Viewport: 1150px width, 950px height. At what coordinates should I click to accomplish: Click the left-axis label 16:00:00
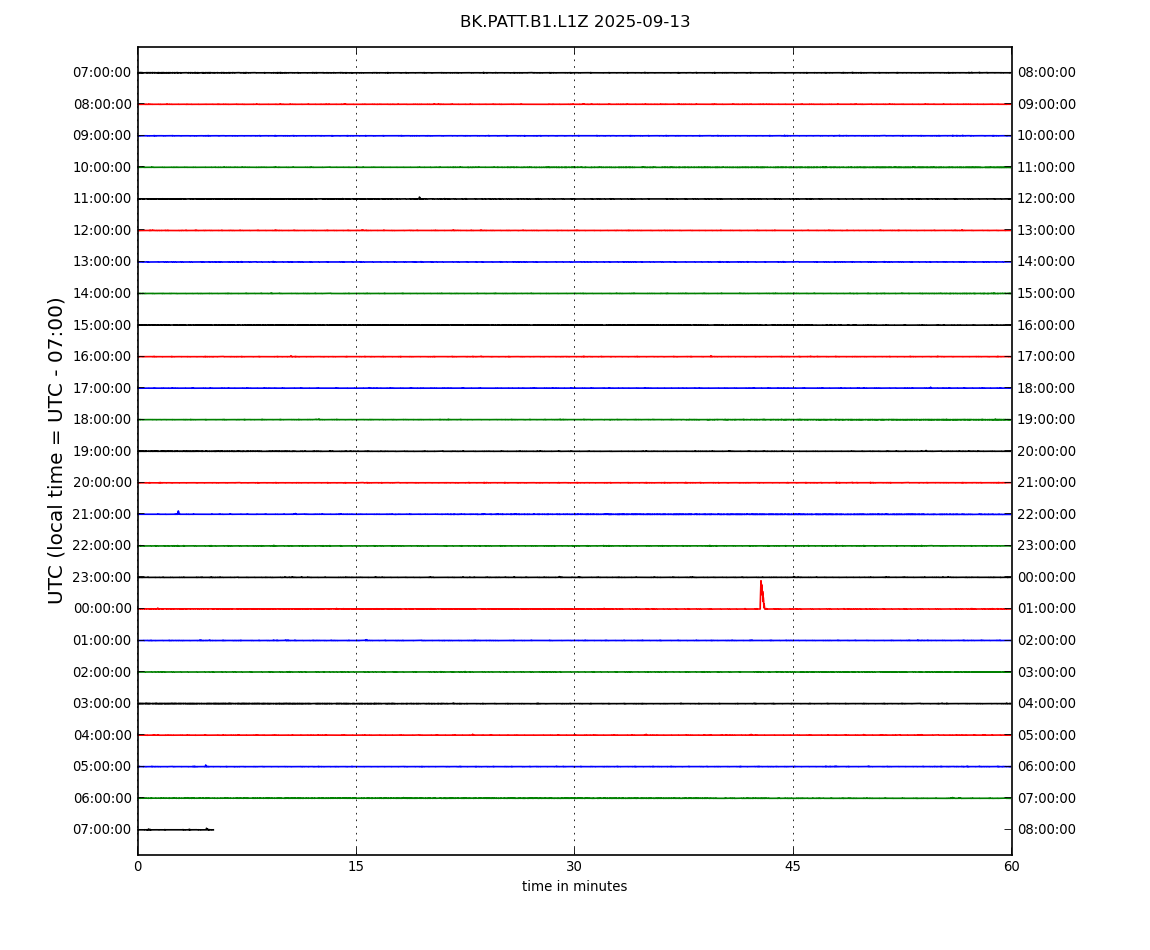point(102,357)
